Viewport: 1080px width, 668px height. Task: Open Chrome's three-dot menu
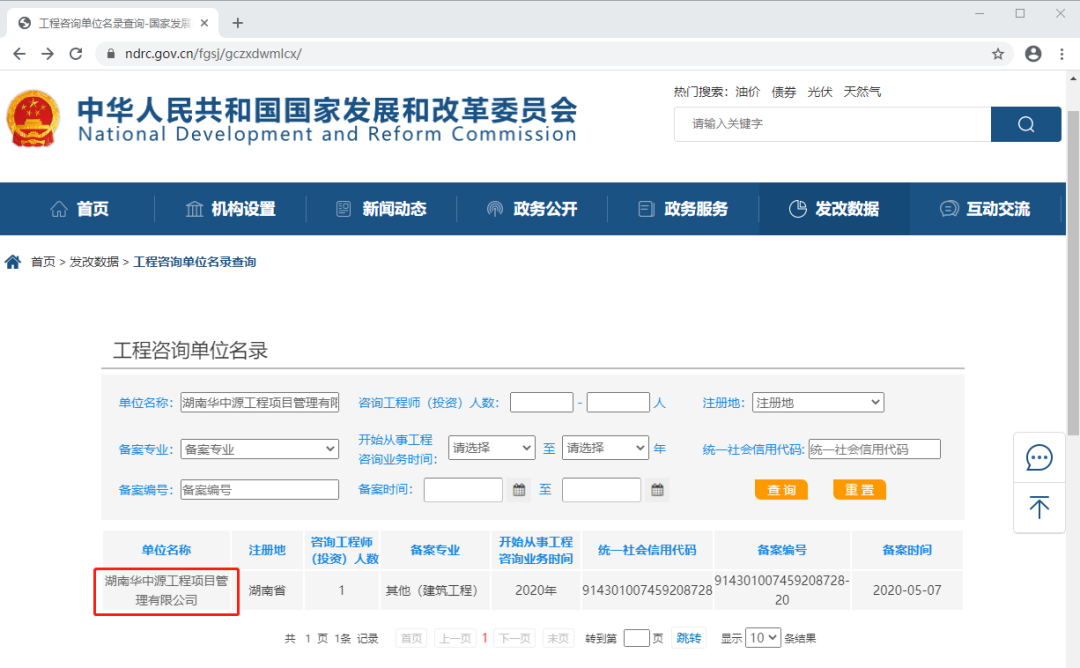click(x=1061, y=54)
